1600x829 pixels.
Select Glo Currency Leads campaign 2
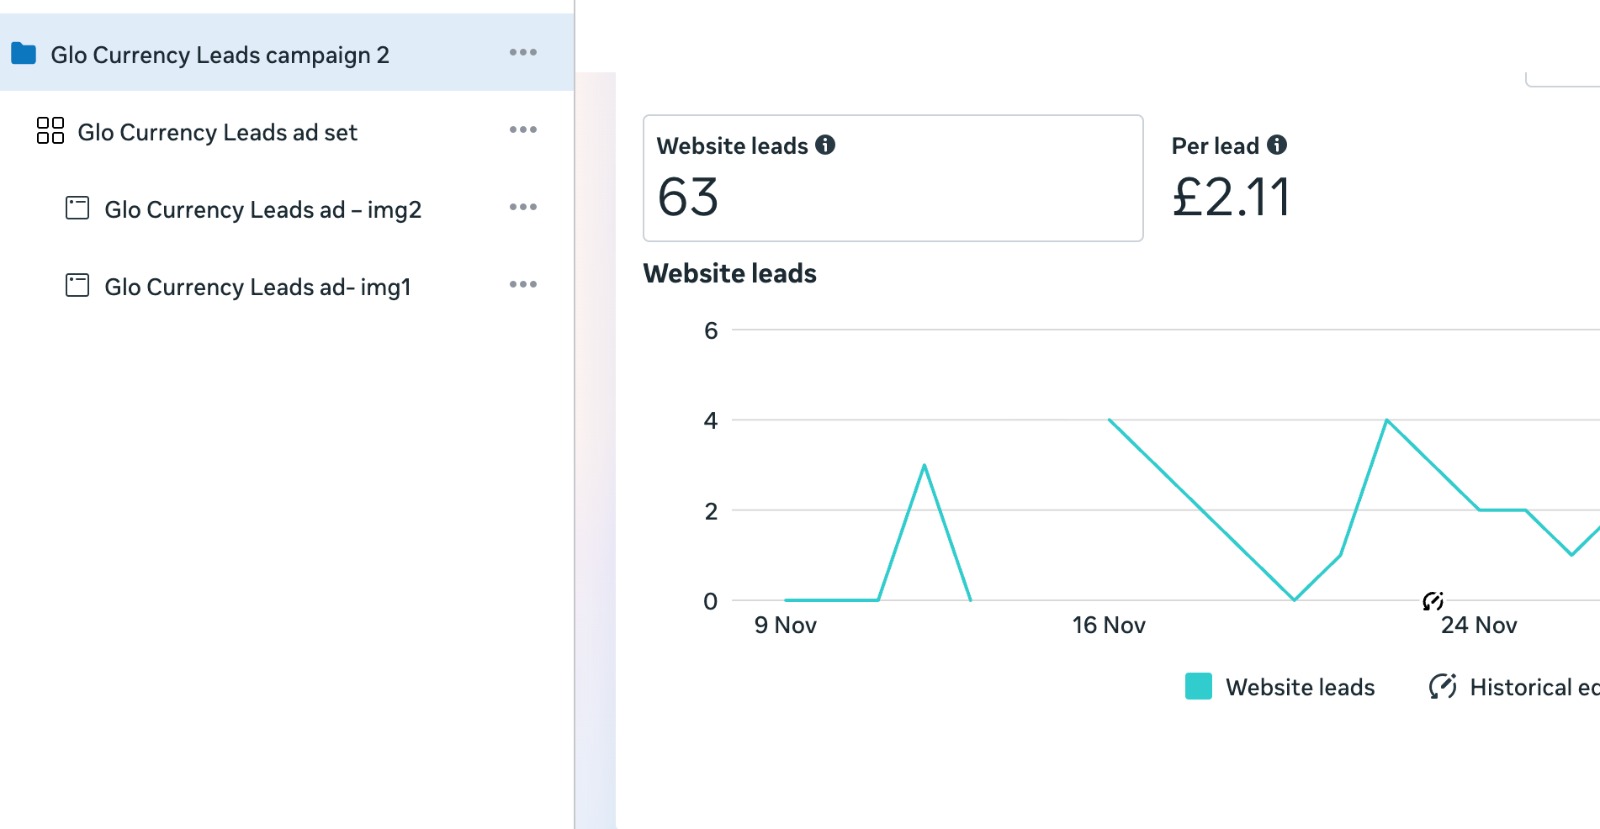[220, 55]
